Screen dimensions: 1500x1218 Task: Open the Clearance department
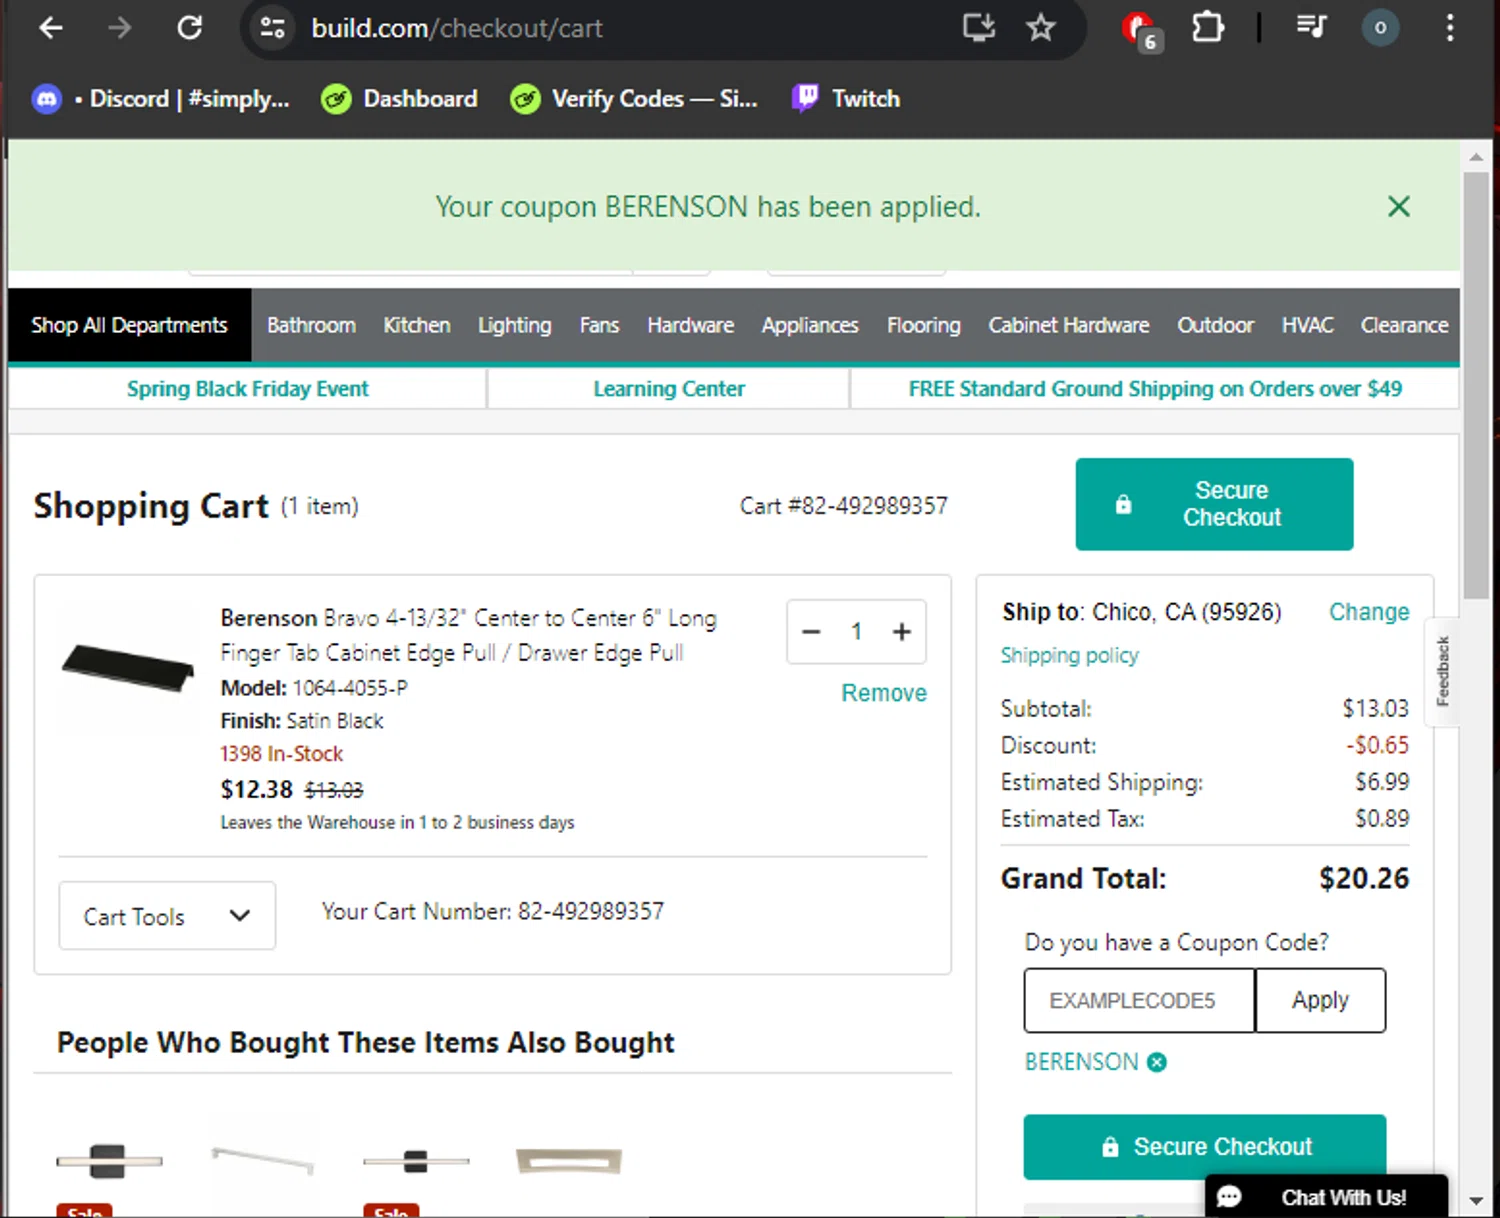(1404, 326)
